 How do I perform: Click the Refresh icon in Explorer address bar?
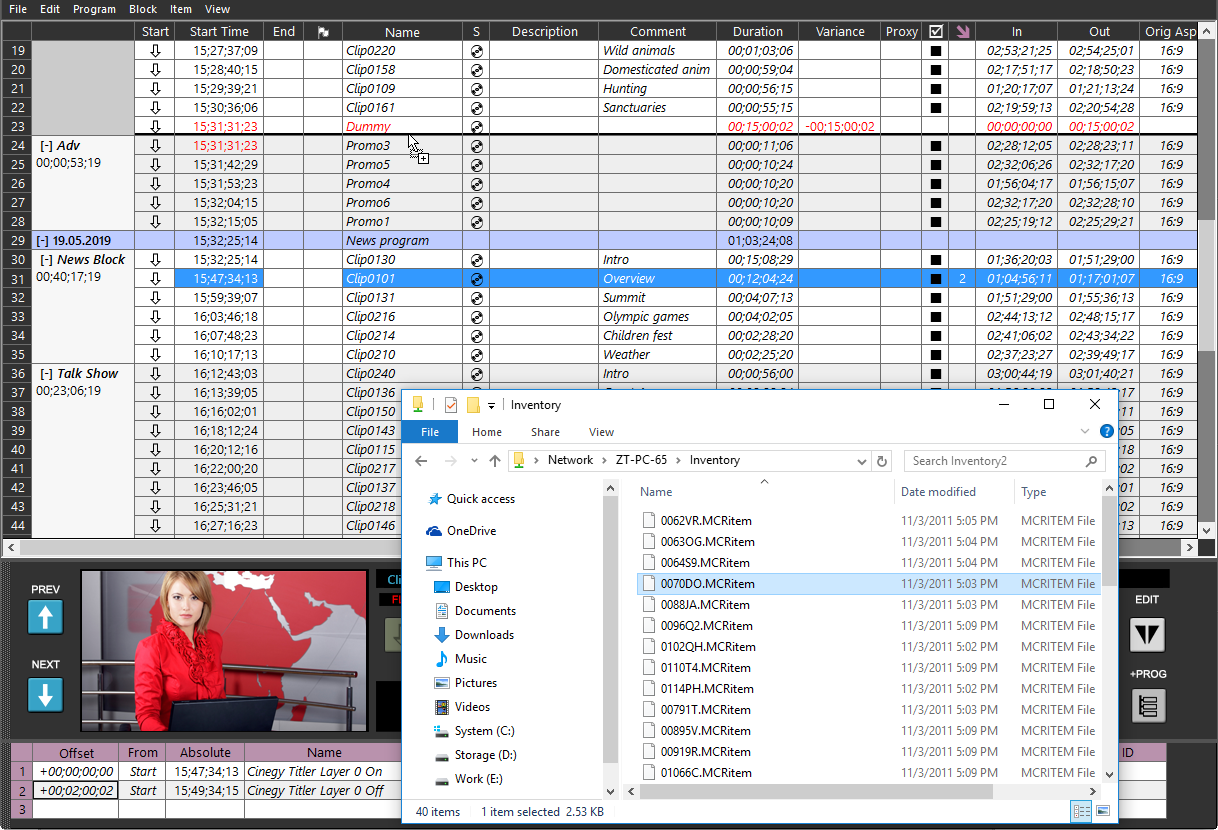pos(882,461)
